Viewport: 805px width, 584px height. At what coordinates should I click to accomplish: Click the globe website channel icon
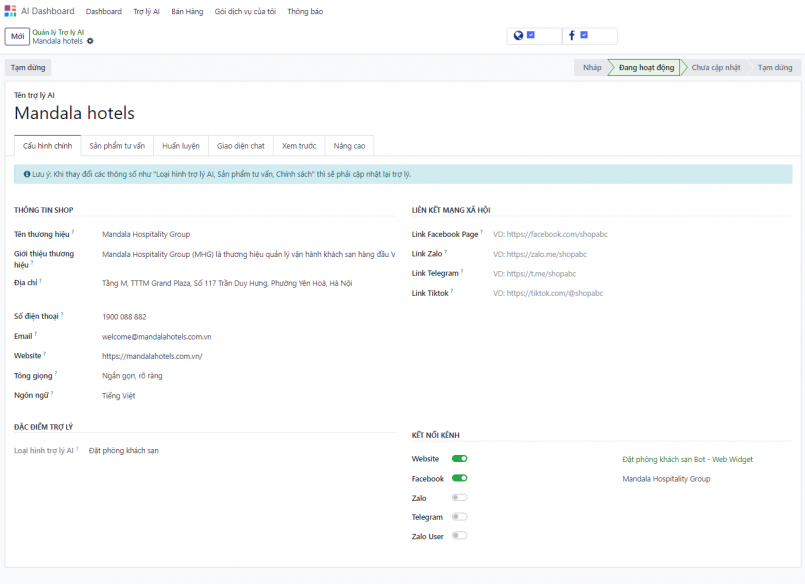tap(518, 35)
